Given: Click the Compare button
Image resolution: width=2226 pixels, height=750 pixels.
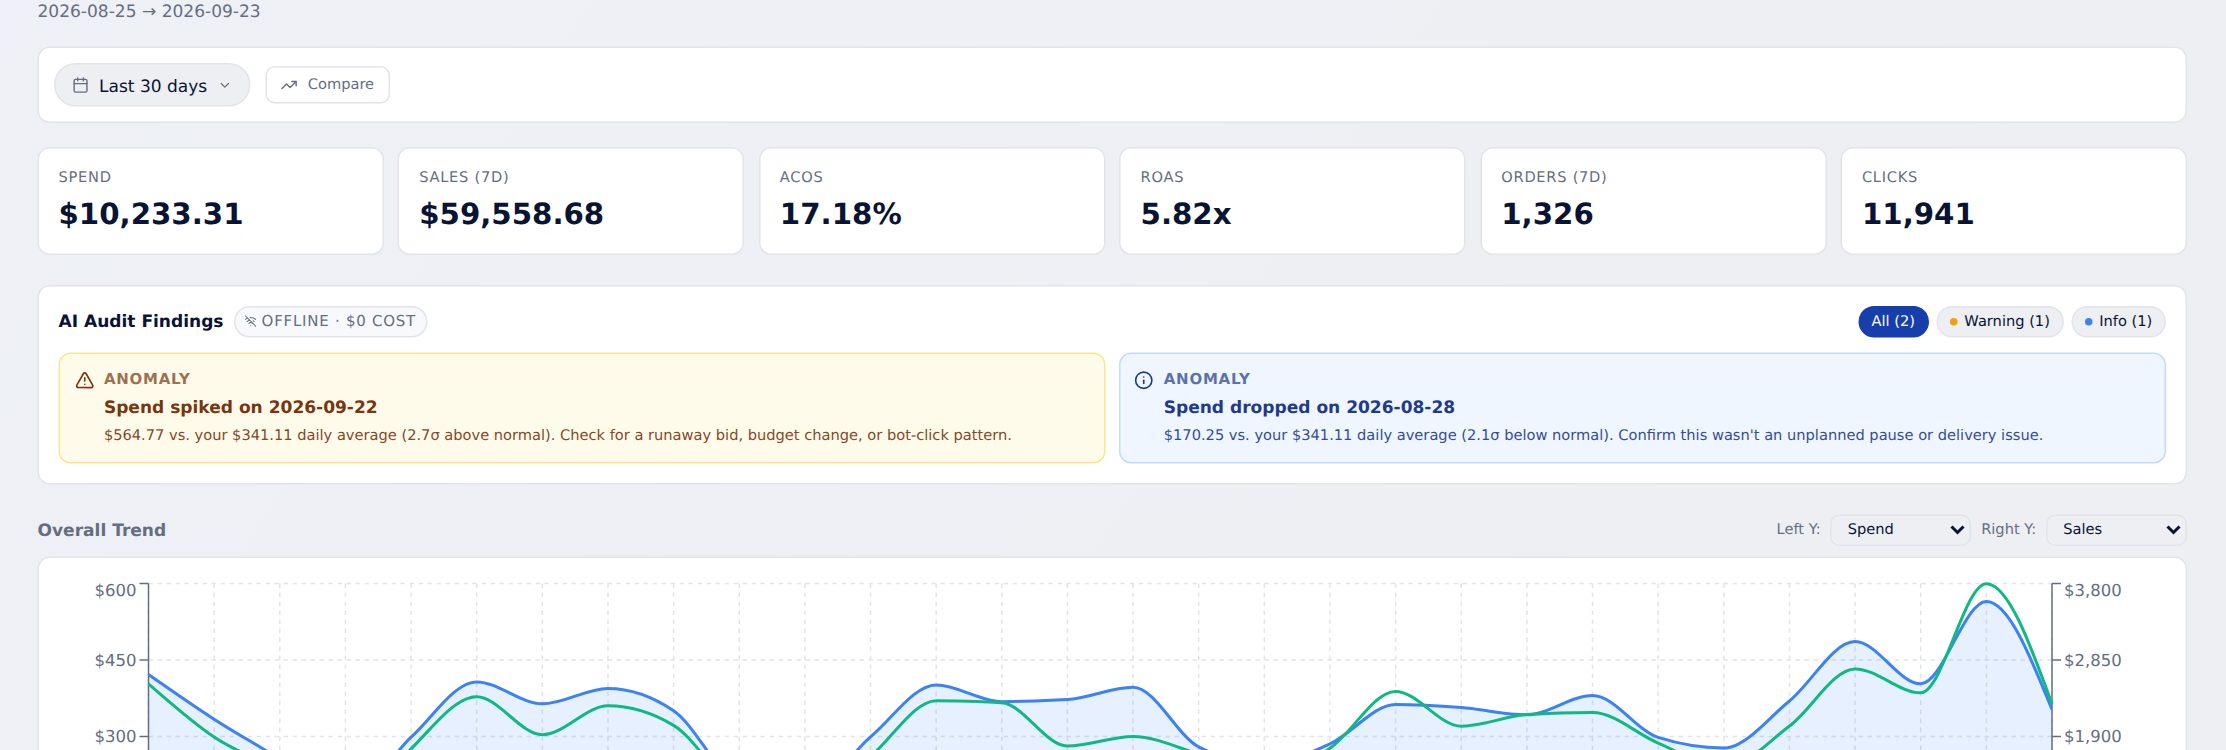Looking at the screenshot, I should click(x=327, y=85).
